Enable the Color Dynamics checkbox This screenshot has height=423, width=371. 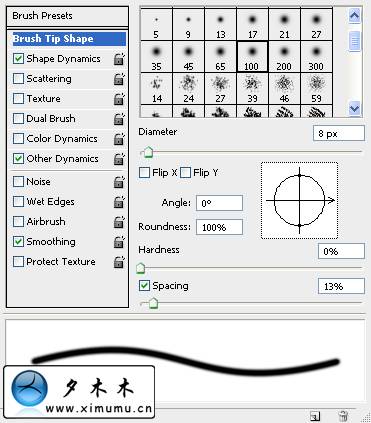tap(18, 139)
